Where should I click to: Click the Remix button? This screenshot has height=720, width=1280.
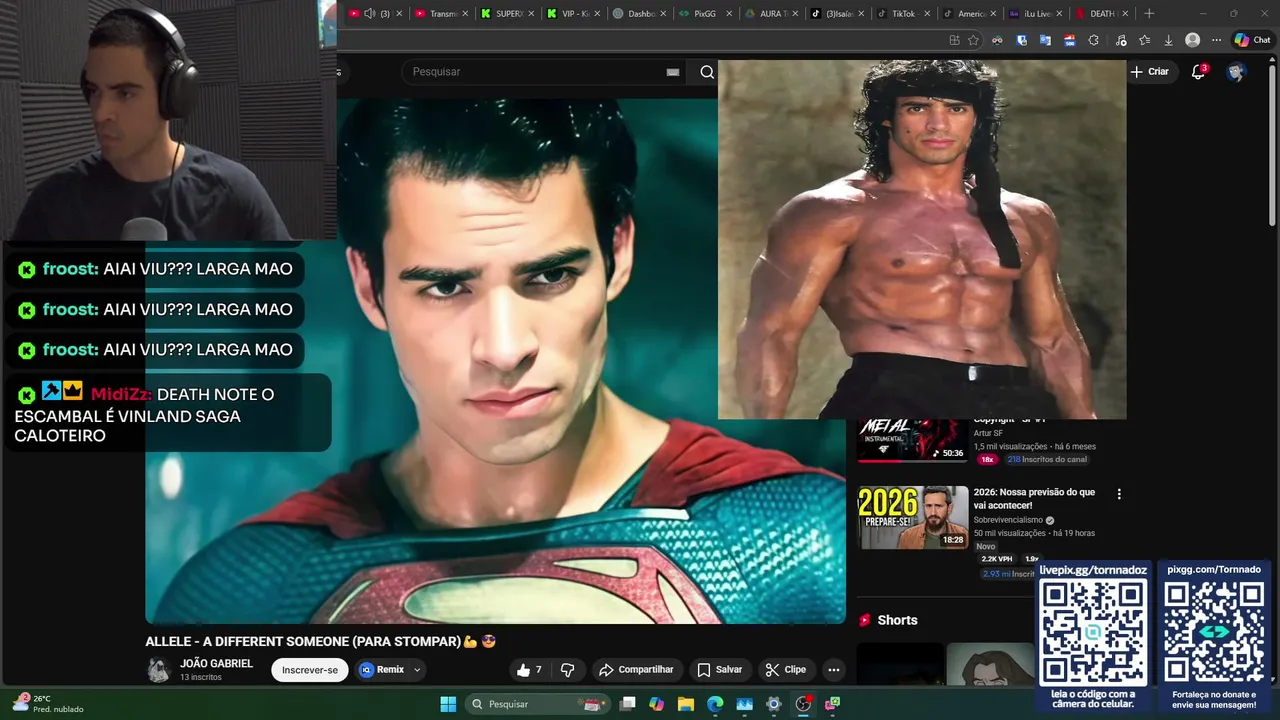click(382, 670)
